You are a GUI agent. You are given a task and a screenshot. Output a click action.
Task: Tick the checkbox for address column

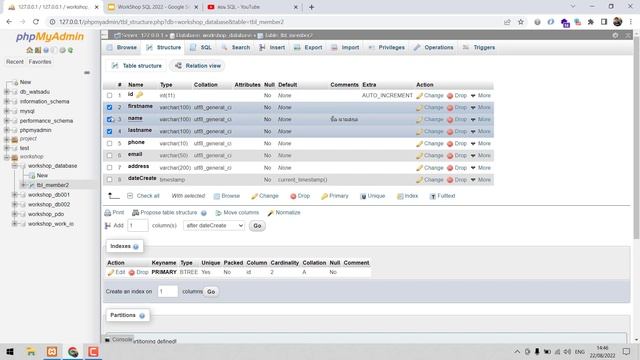tap(109, 168)
